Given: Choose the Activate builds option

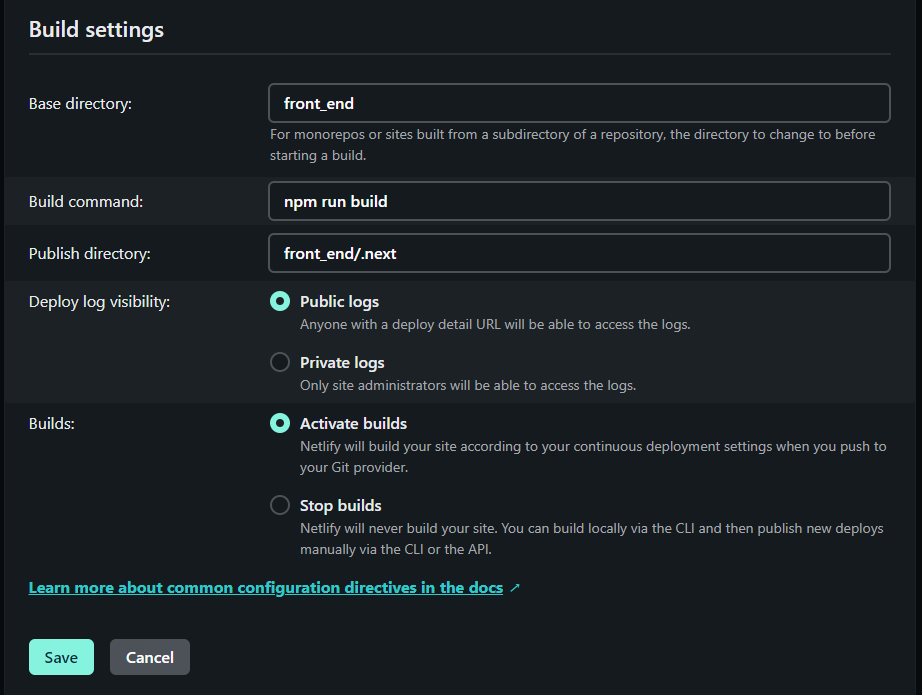Looking at the screenshot, I should tap(280, 424).
